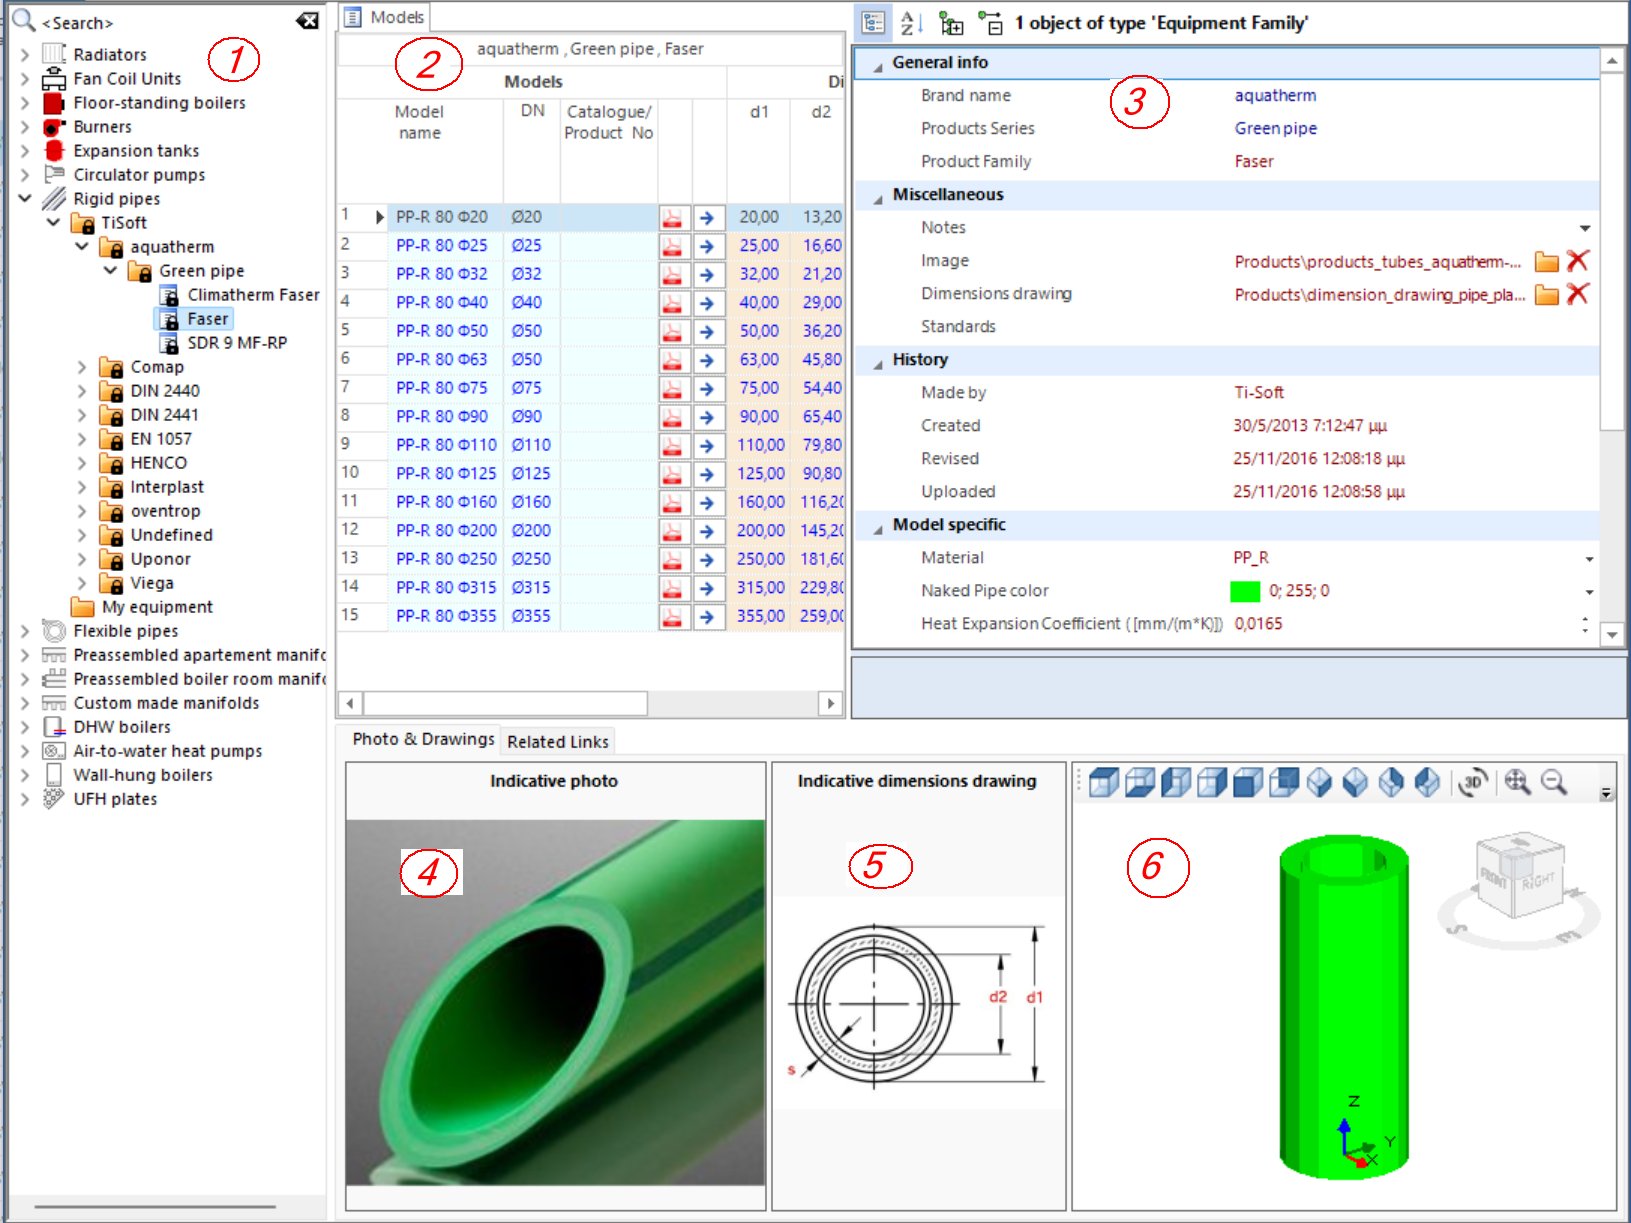Viewport: 1631px width, 1223px height.
Task: Expand the HENCO folder node
Action: tap(84, 462)
